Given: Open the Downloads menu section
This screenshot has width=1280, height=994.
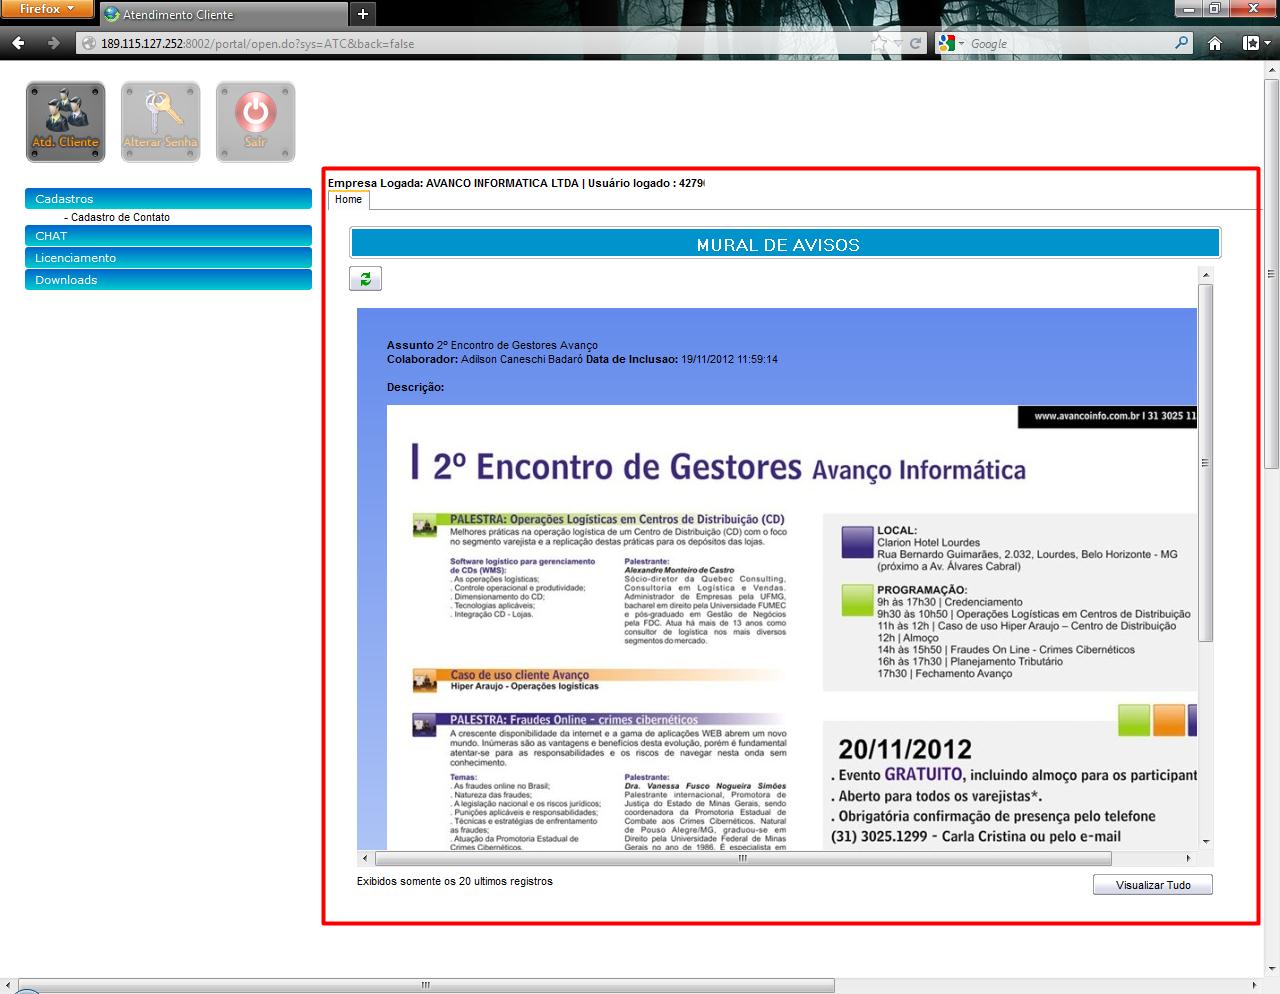Looking at the screenshot, I should pos(168,280).
